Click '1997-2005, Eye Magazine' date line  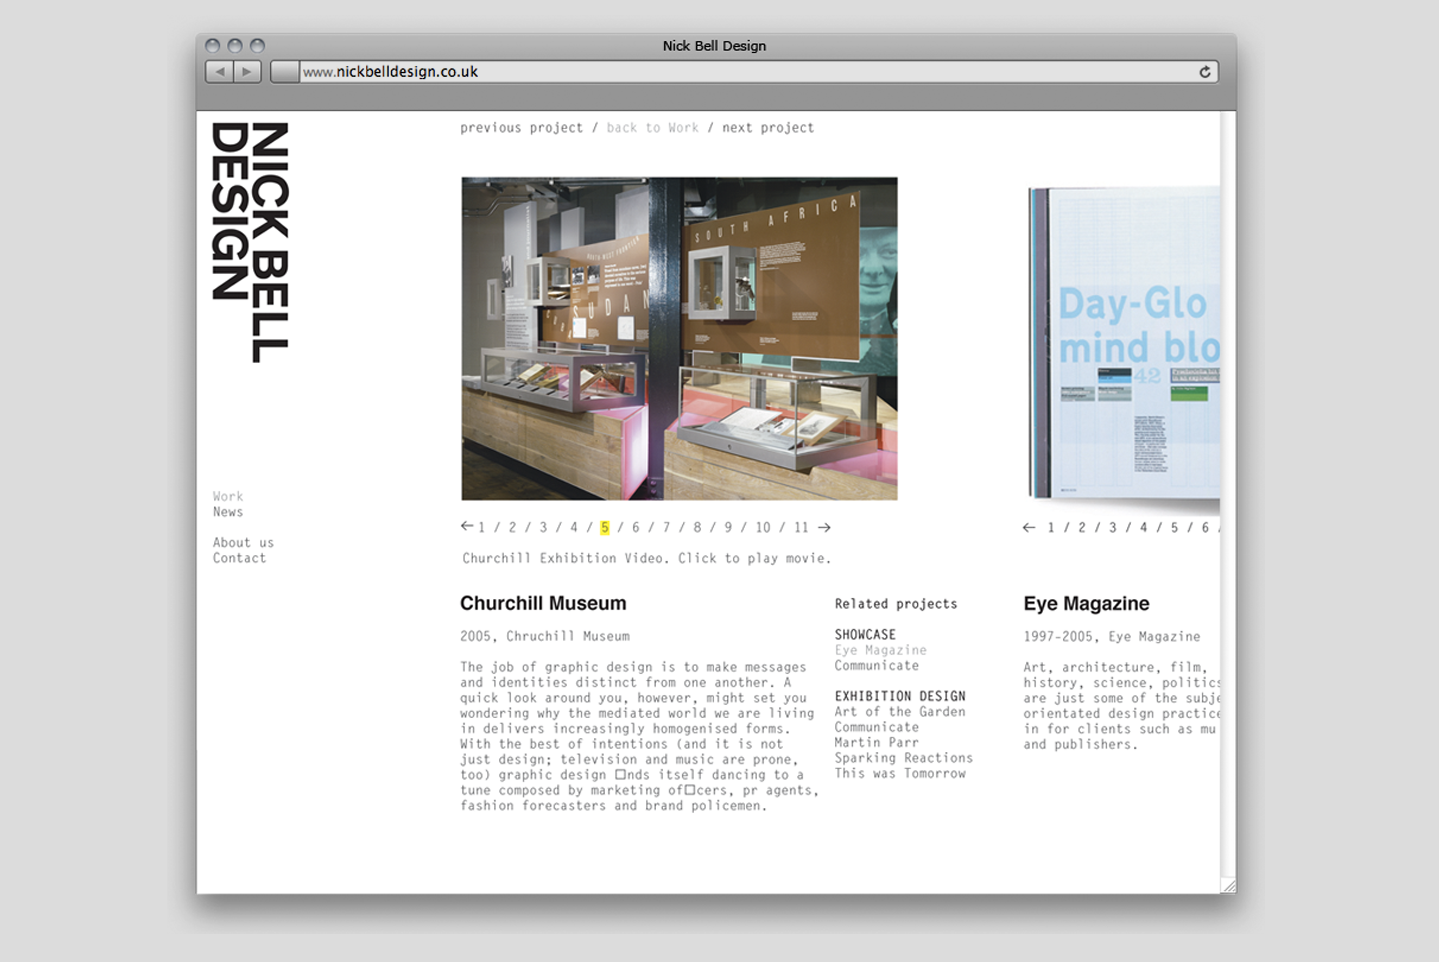click(1112, 636)
